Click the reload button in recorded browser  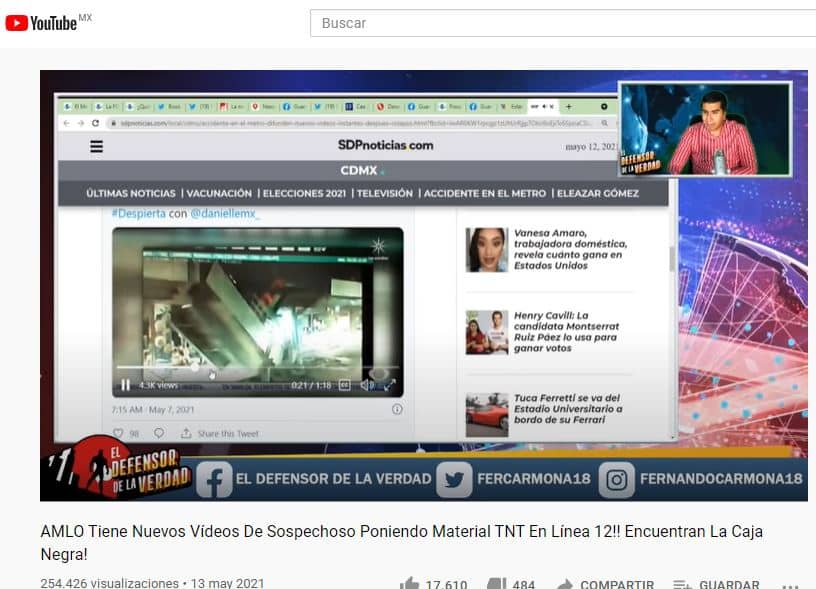point(95,123)
